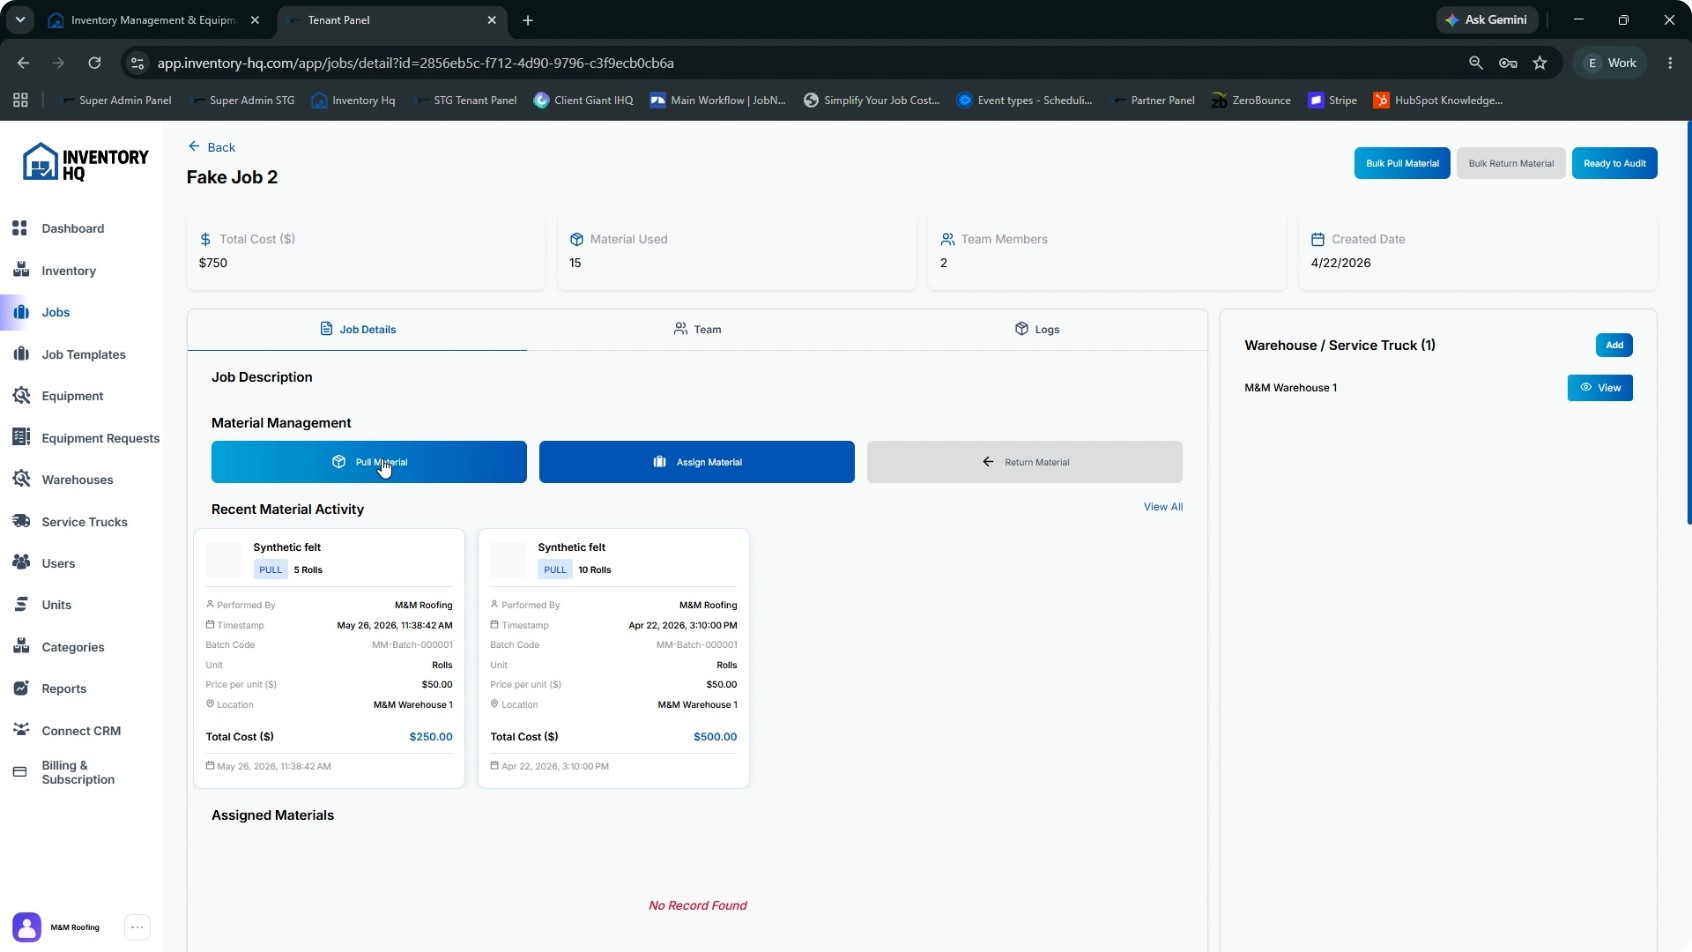The width and height of the screenshot is (1692, 952).
Task: Click the browser zoom magnifier icon
Action: 1475,62
